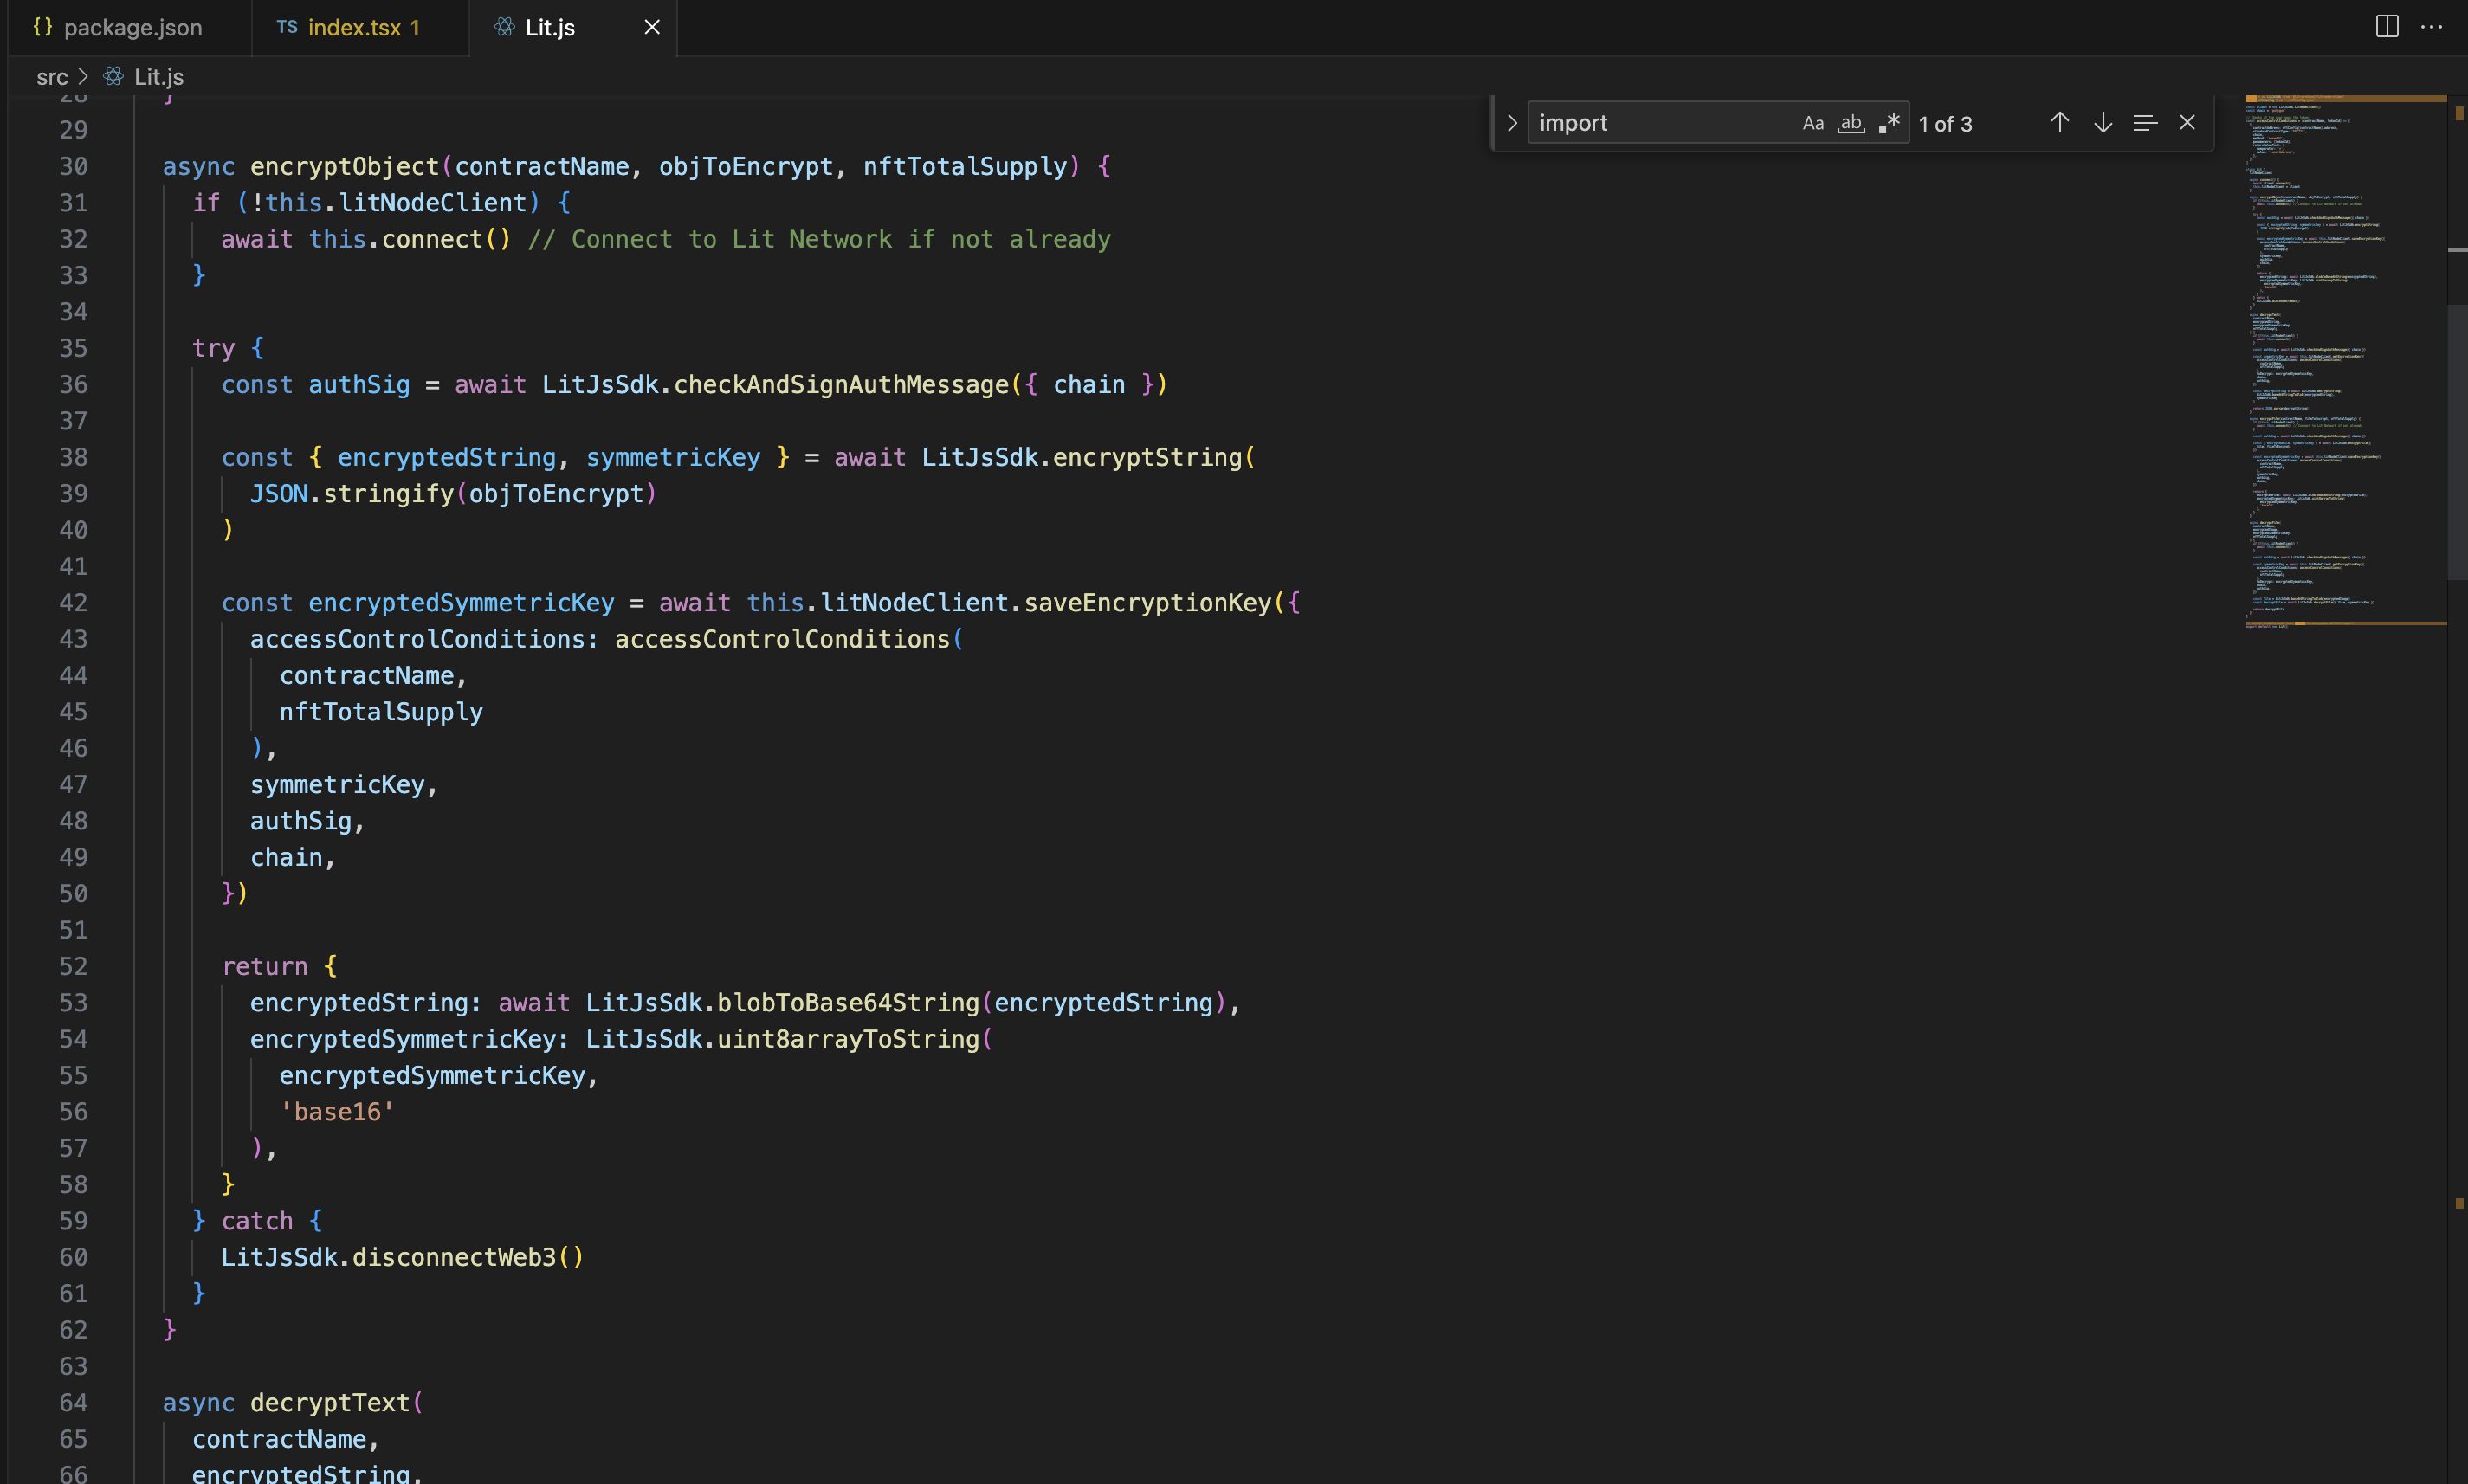Click line number 59 in the gutter
The height and width of the screenshot is (1484, 2468).
point(73,1220)
